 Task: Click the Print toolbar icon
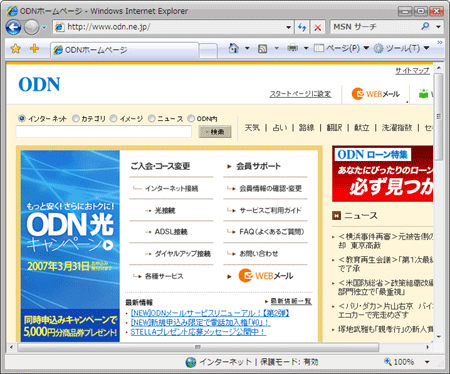292,49
